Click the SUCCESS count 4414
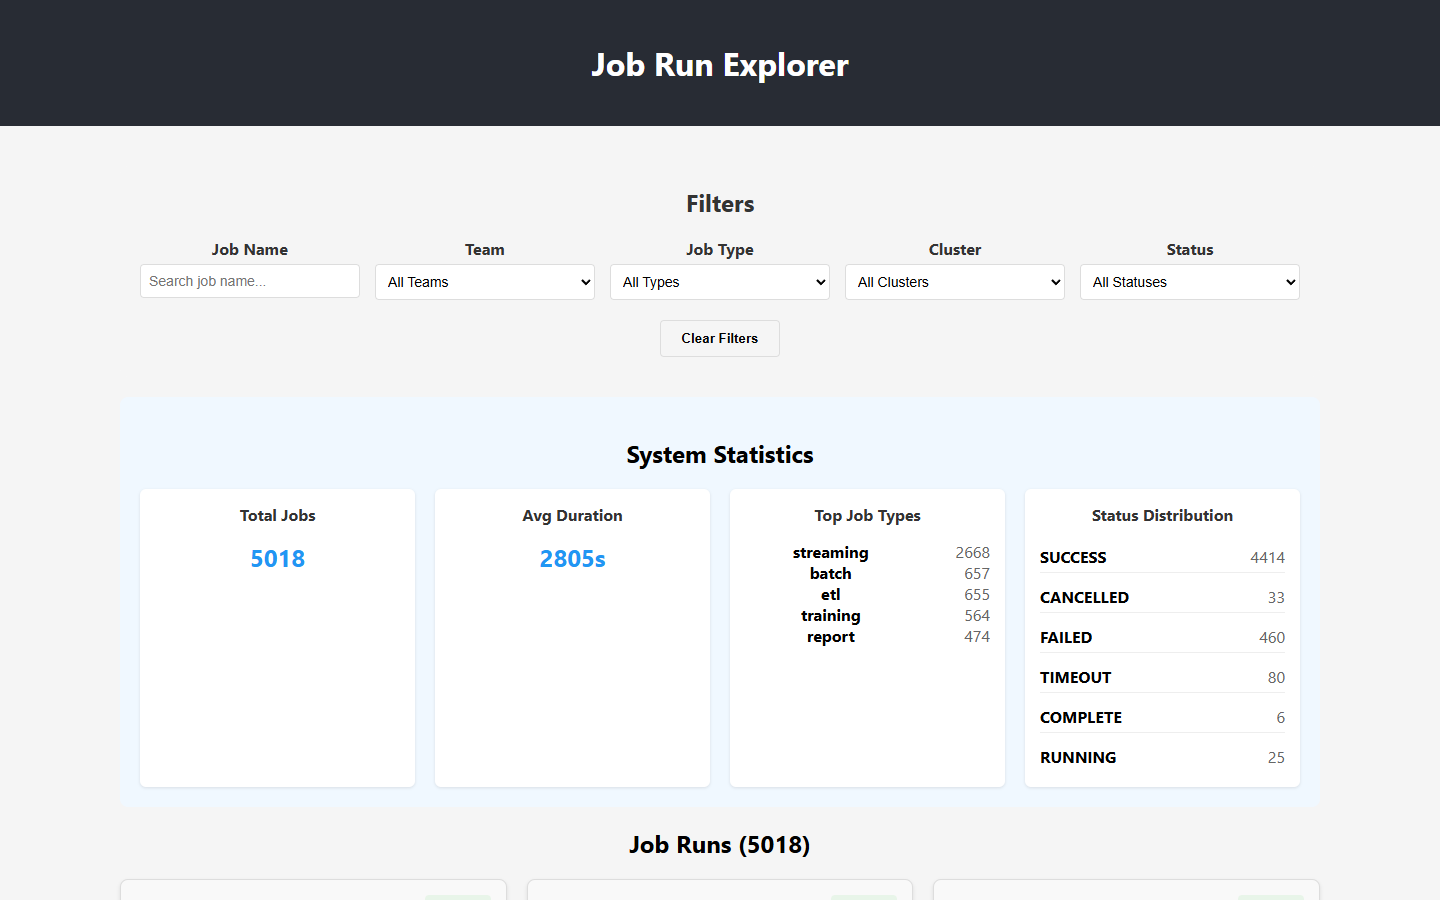 click(1267, 558)
